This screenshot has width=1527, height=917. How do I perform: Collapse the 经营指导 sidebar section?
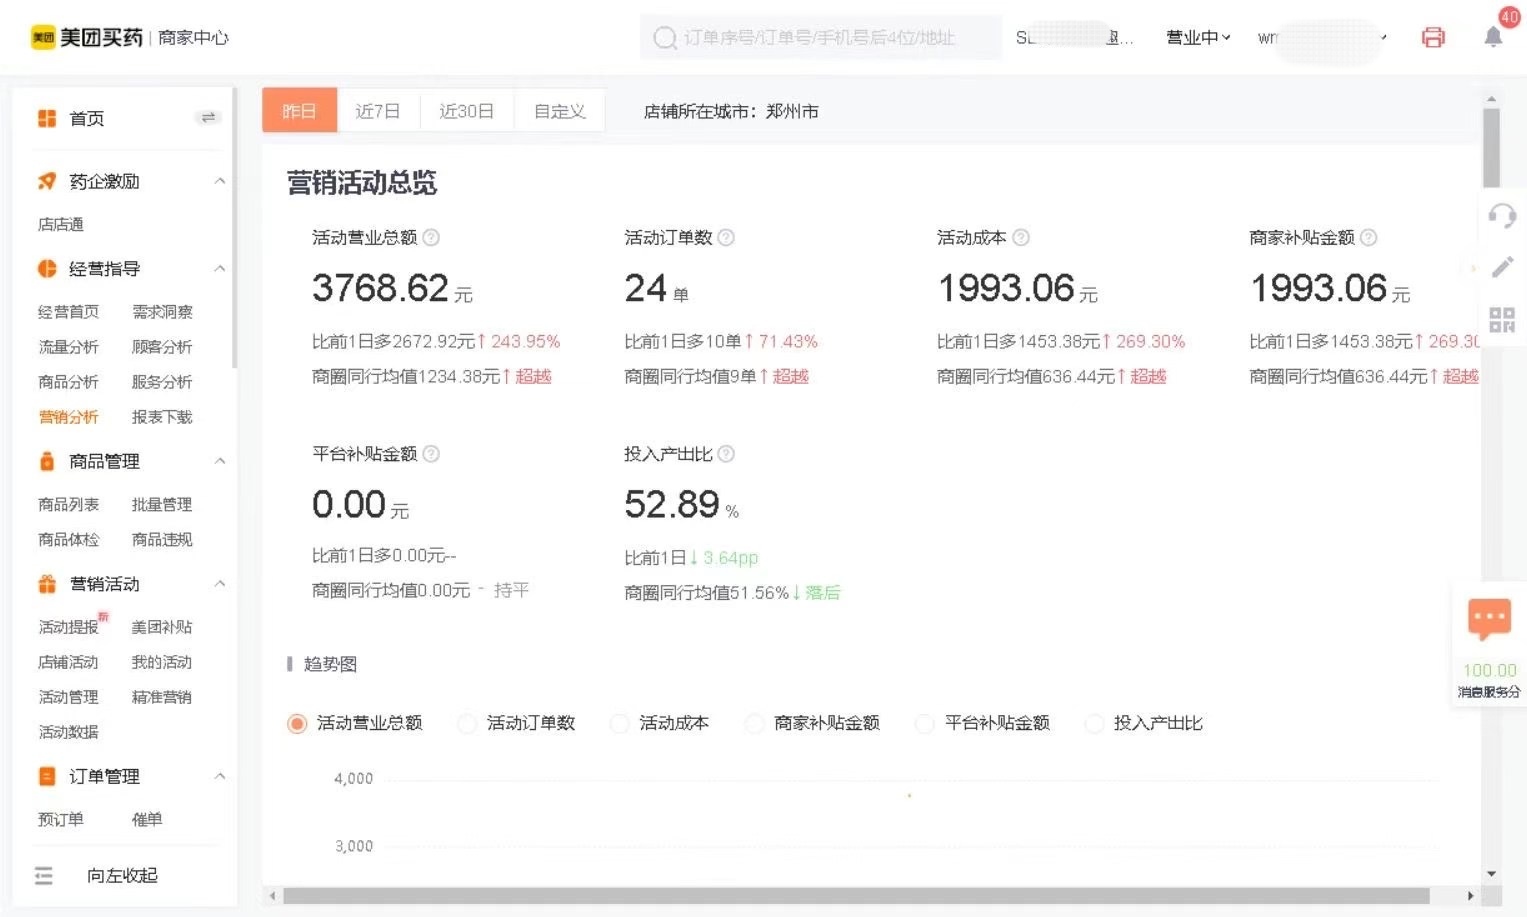point(220,269)
